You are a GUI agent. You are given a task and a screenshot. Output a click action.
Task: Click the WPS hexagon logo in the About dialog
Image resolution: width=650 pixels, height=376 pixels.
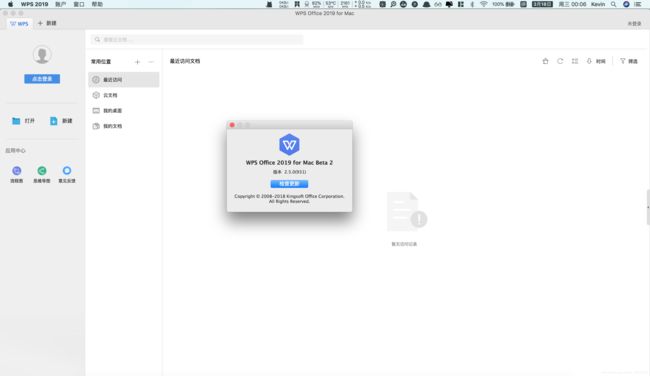tap(289, 145)
